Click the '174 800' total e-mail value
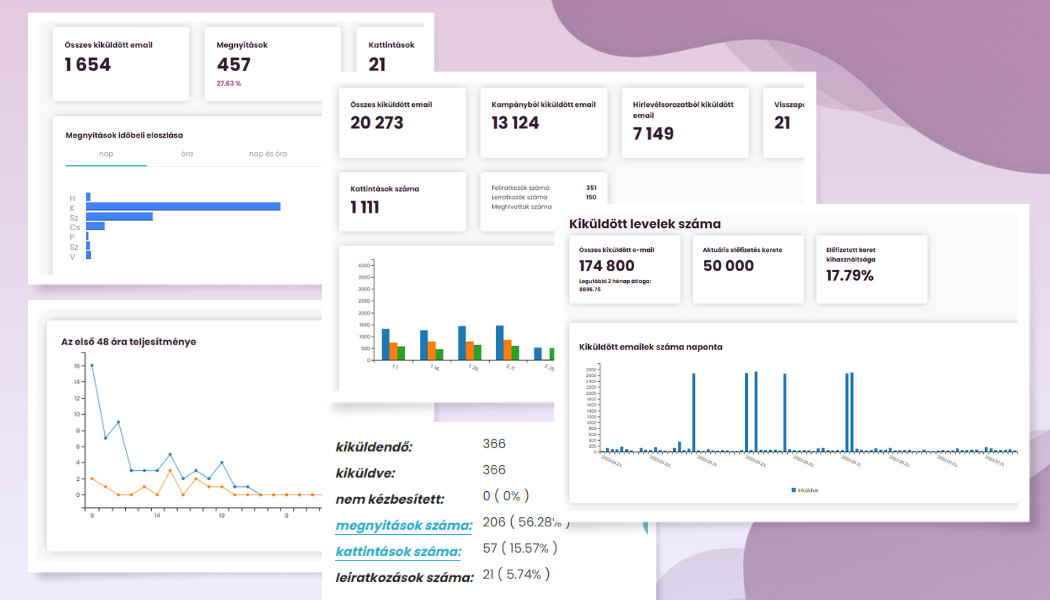1050x600 pixels. point(607,266)
